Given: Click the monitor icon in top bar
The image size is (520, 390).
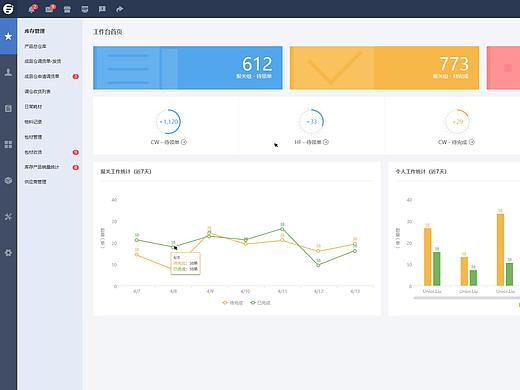Looking at the screenshot, I should tap(85, 9).
